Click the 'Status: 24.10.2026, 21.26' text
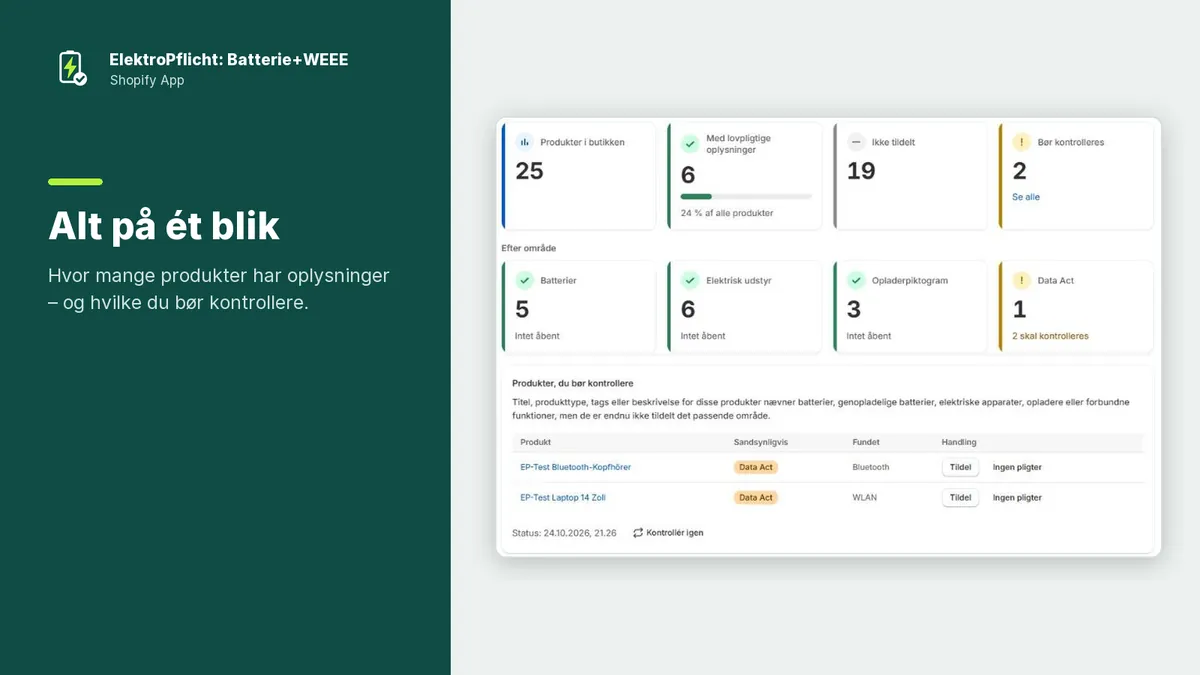 coord(564,533)
